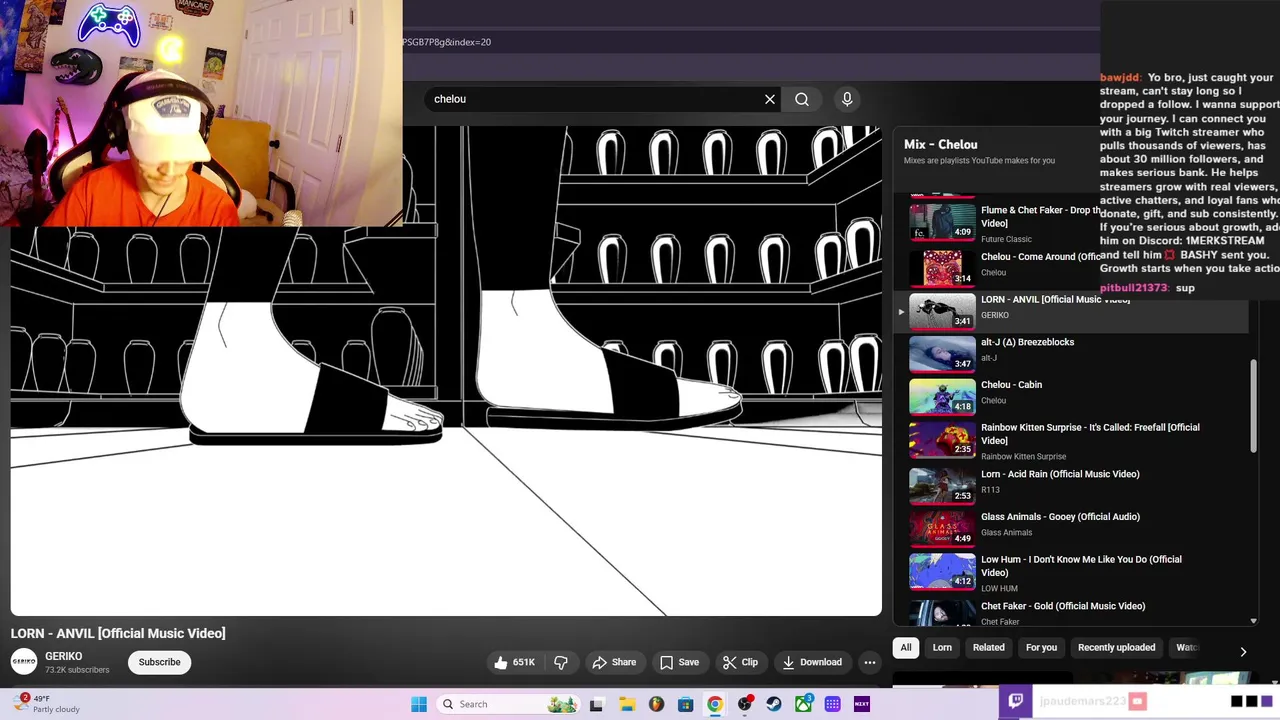The width and height of the screenshot is (1280, 720).
Task: Select the Recently uploaded filter chip
Action: pyautogui.click(x=1116, y=647)
